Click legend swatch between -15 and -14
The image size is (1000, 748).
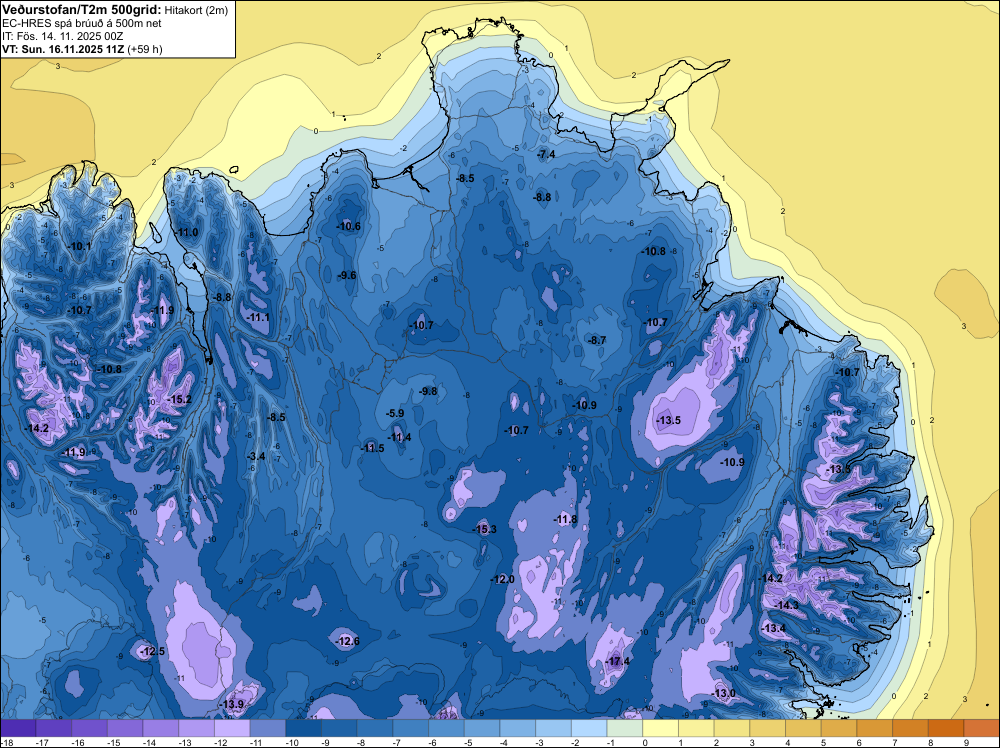click(x=125, y=728)
